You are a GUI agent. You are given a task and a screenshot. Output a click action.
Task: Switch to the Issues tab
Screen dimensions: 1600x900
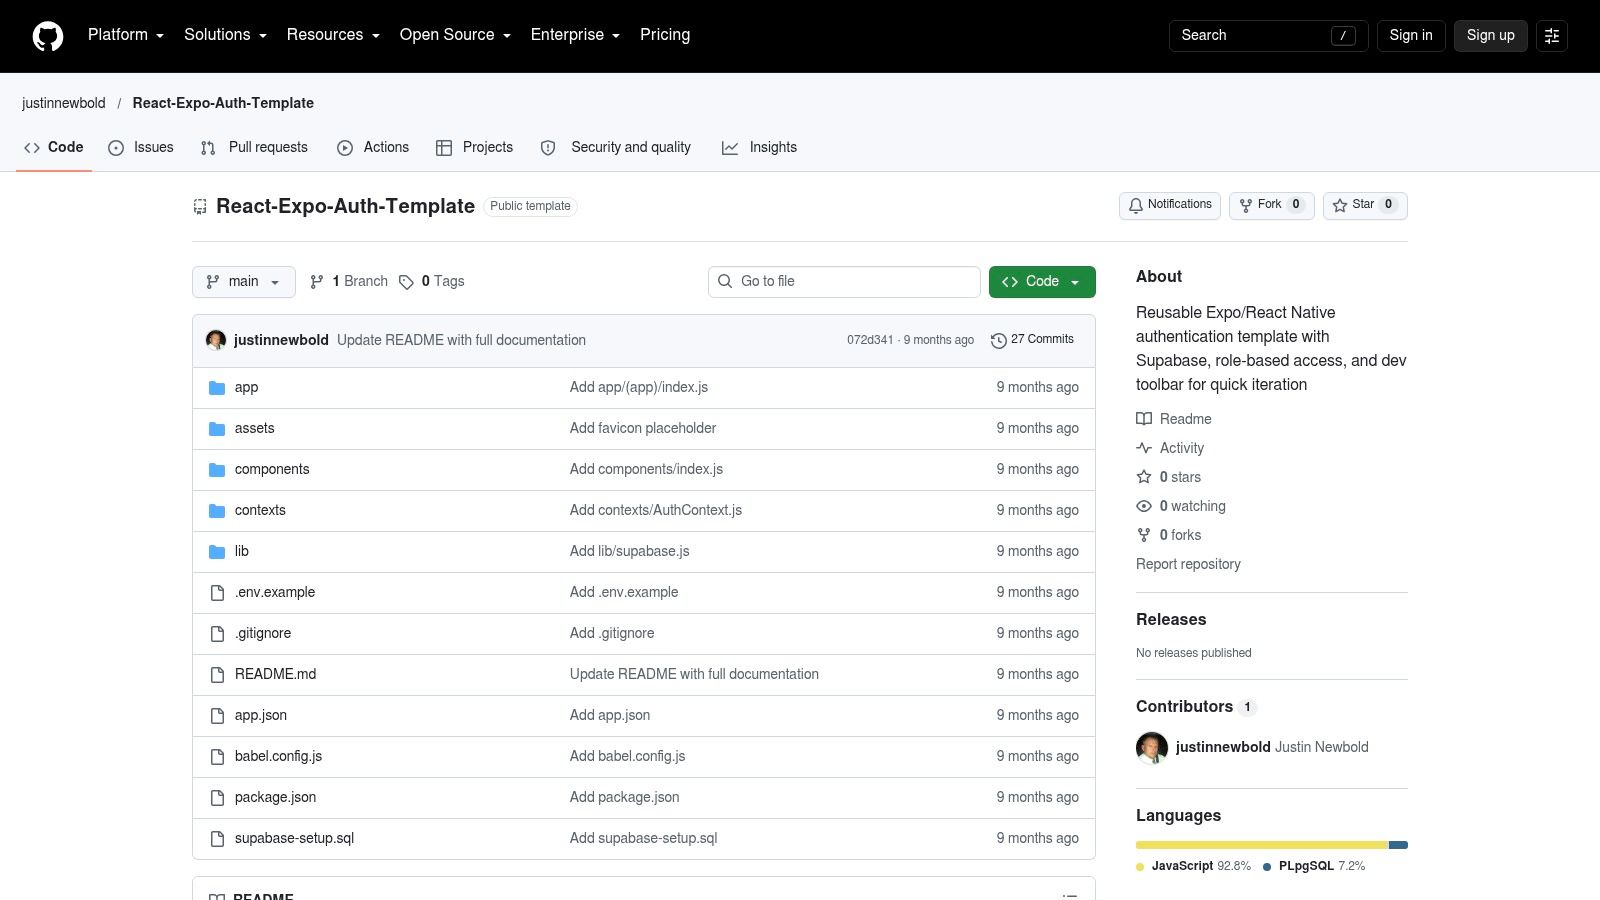point(141,148)
